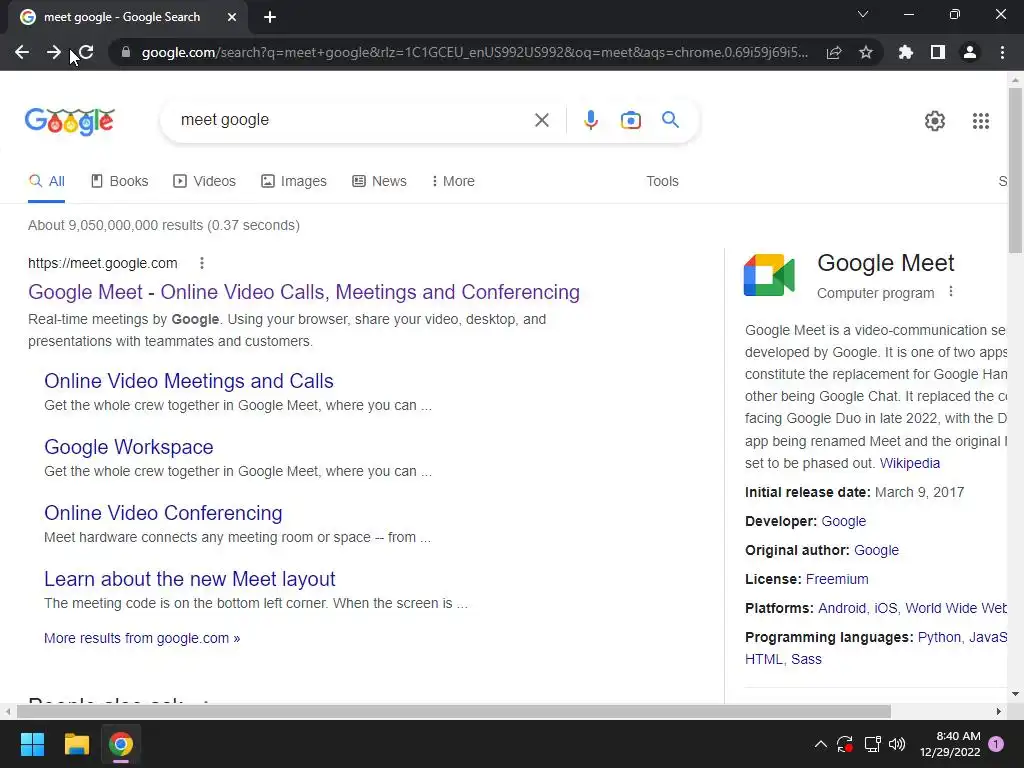Click the vertical scrollbar thumb
1024x768 pixels.
tap(1015, 170)
